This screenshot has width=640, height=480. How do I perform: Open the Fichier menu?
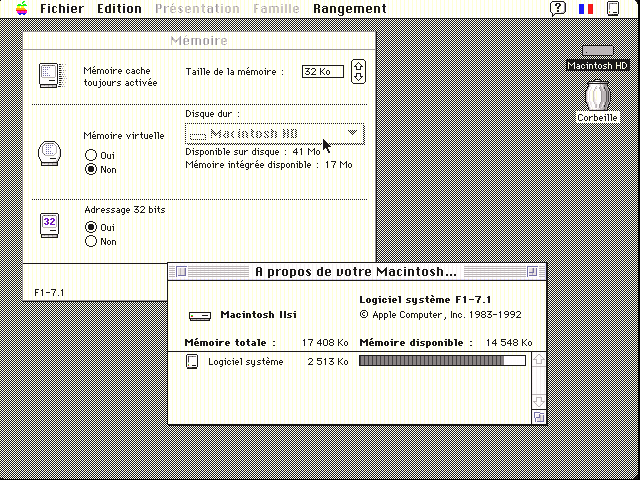[62, 9]
